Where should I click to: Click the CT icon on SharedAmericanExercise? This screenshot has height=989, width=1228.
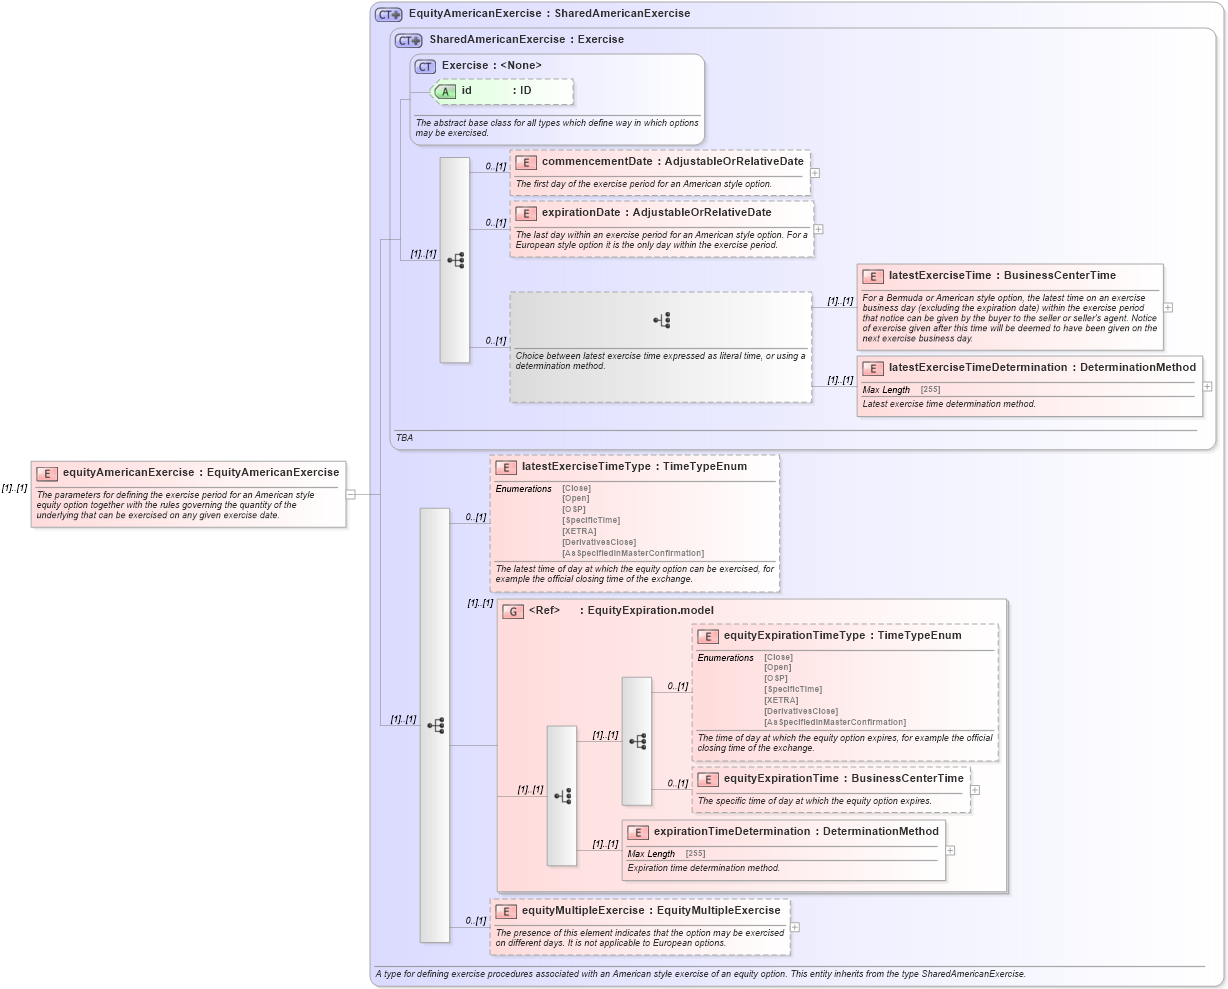[407, 40]
